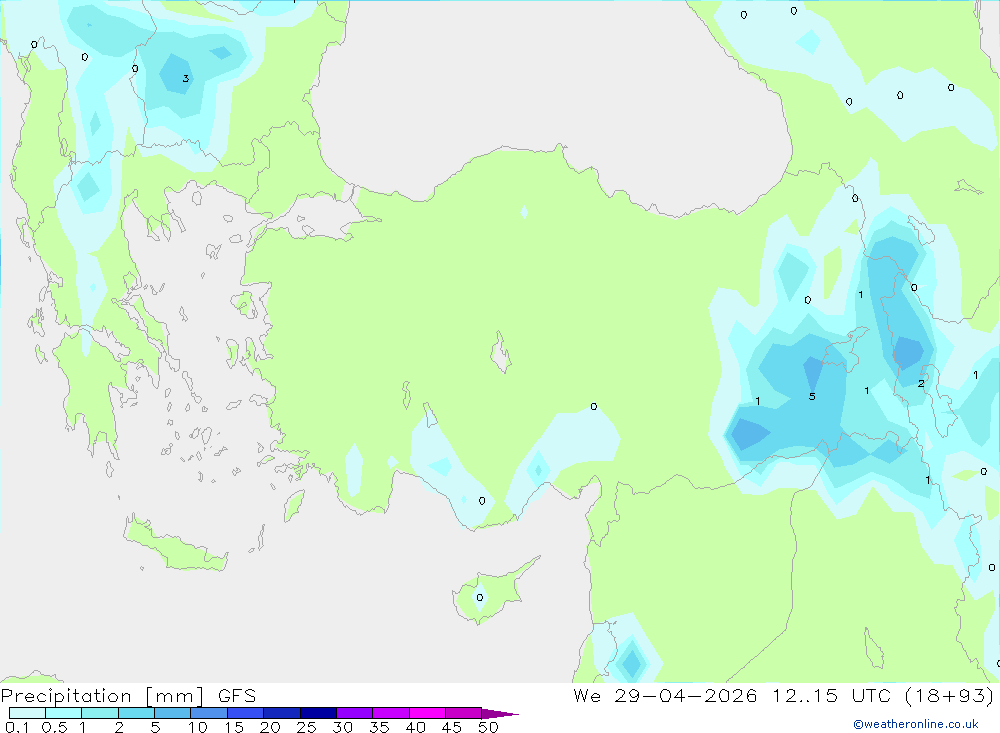Click the 'We 29-04-2026' date text

pyautogui.click(x=665, y=696)
